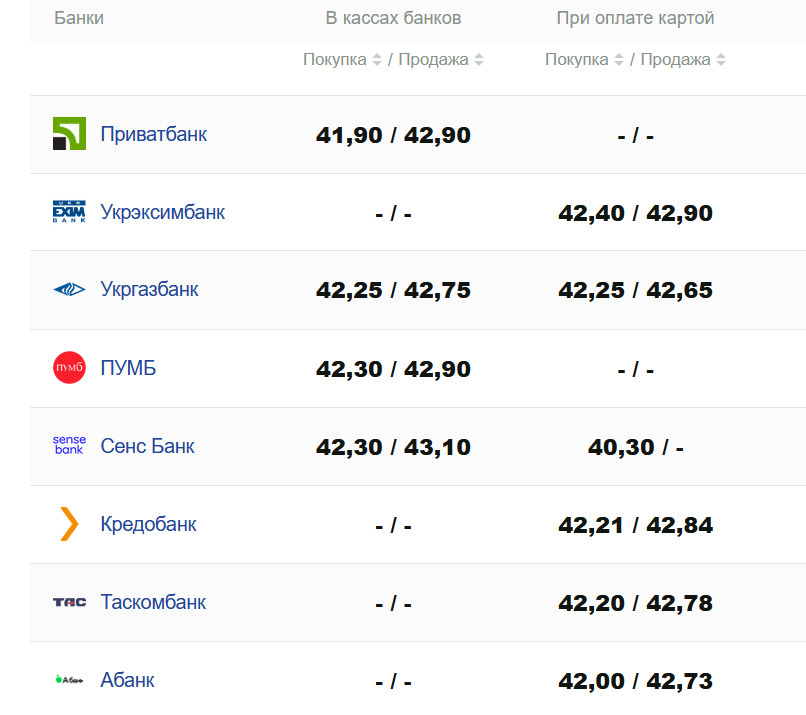Click the Abank green logo icon
Screen dimensions: 806x715
click(x=69, y=680)
